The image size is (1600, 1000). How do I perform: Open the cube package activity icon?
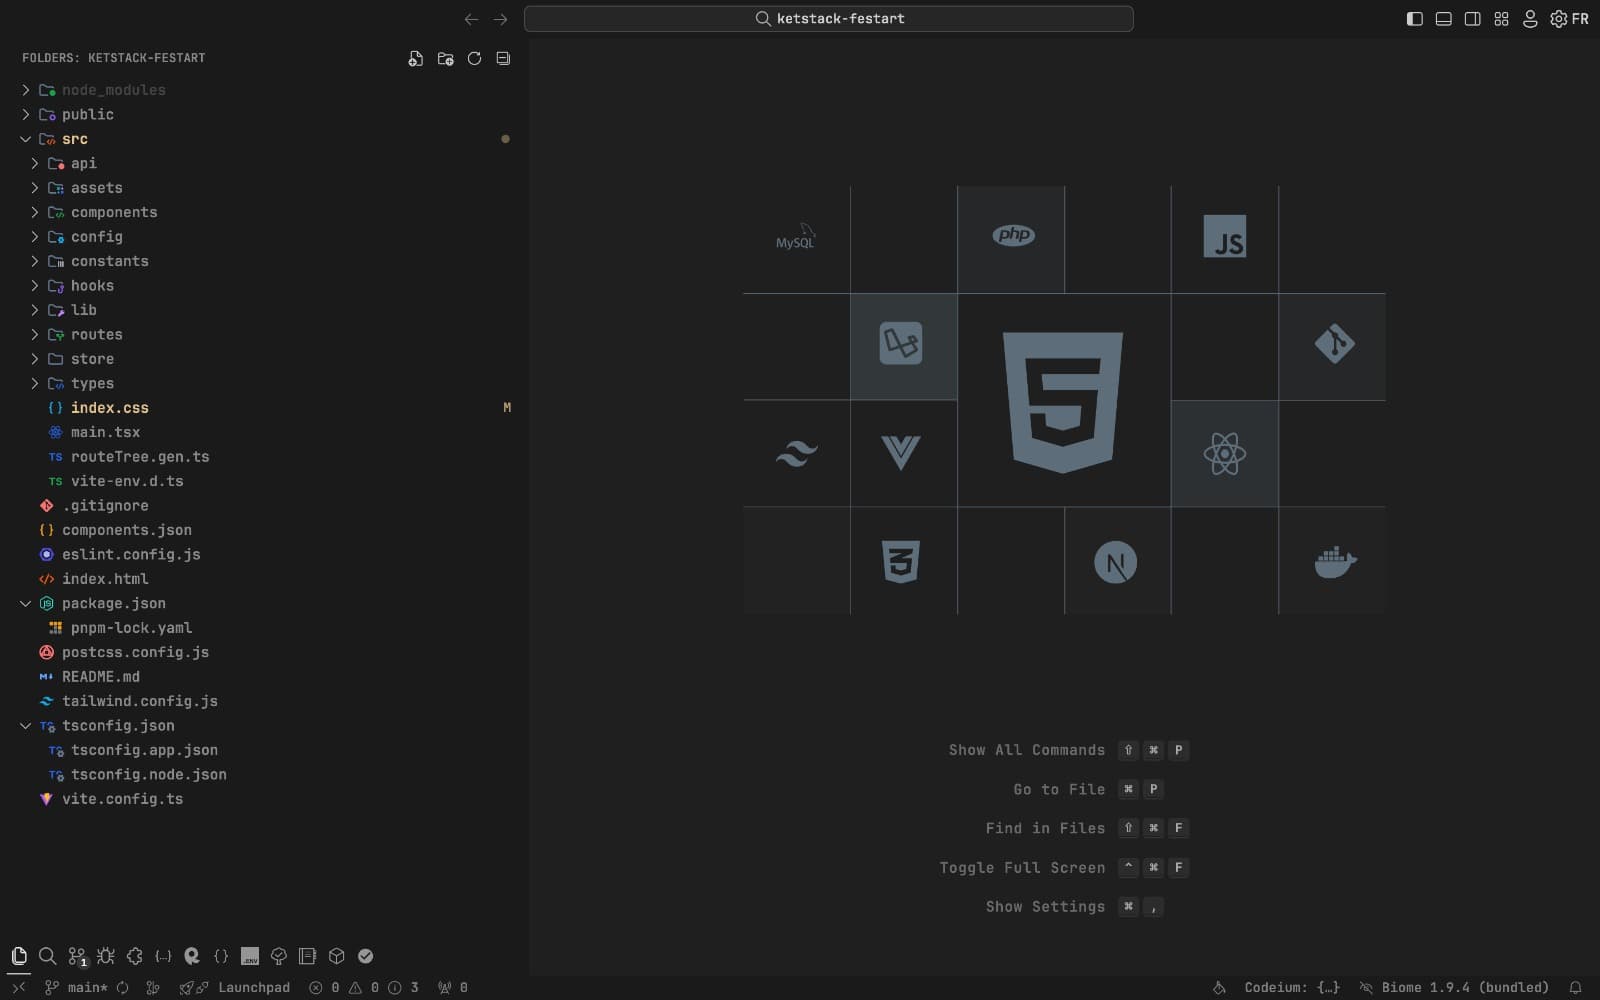tap(337, 956)
